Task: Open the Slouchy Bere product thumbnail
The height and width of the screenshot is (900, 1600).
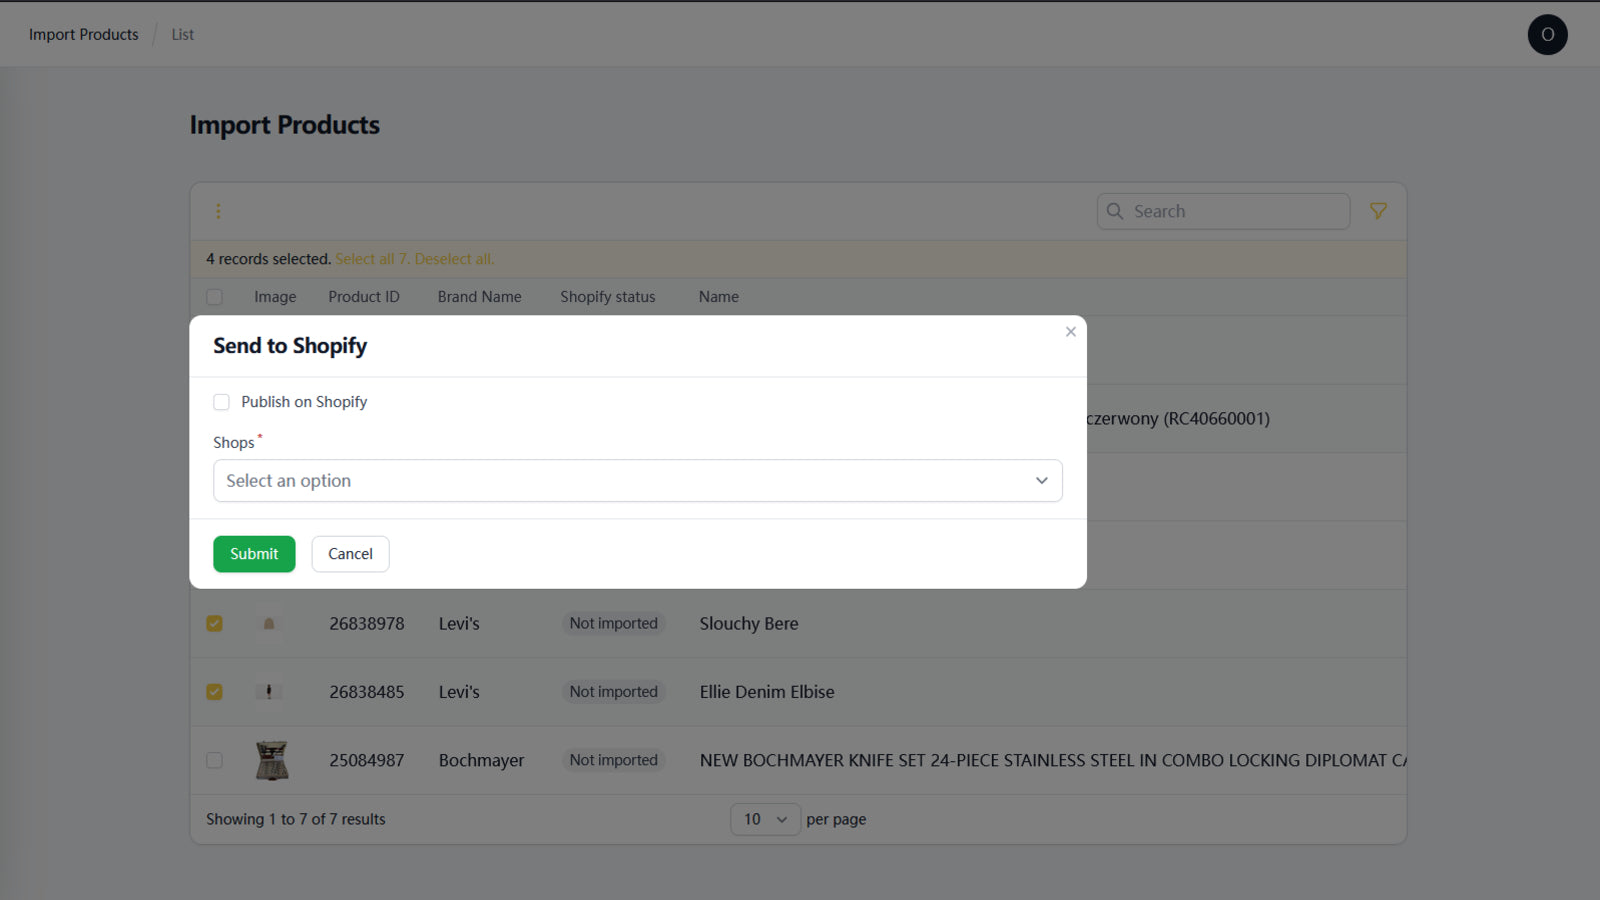Action: pos(269,623)
